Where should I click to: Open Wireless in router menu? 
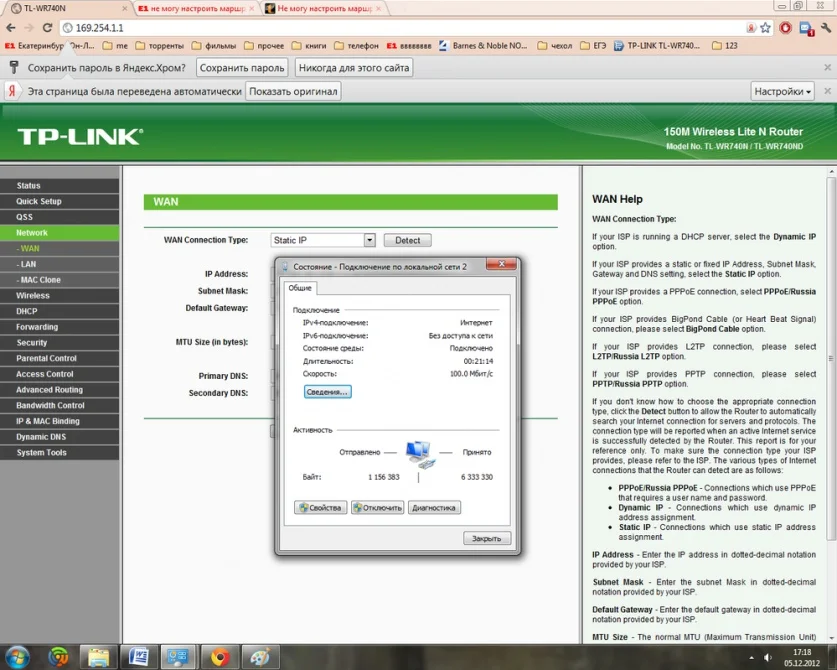pyautogui.click(x=60, y=295)
